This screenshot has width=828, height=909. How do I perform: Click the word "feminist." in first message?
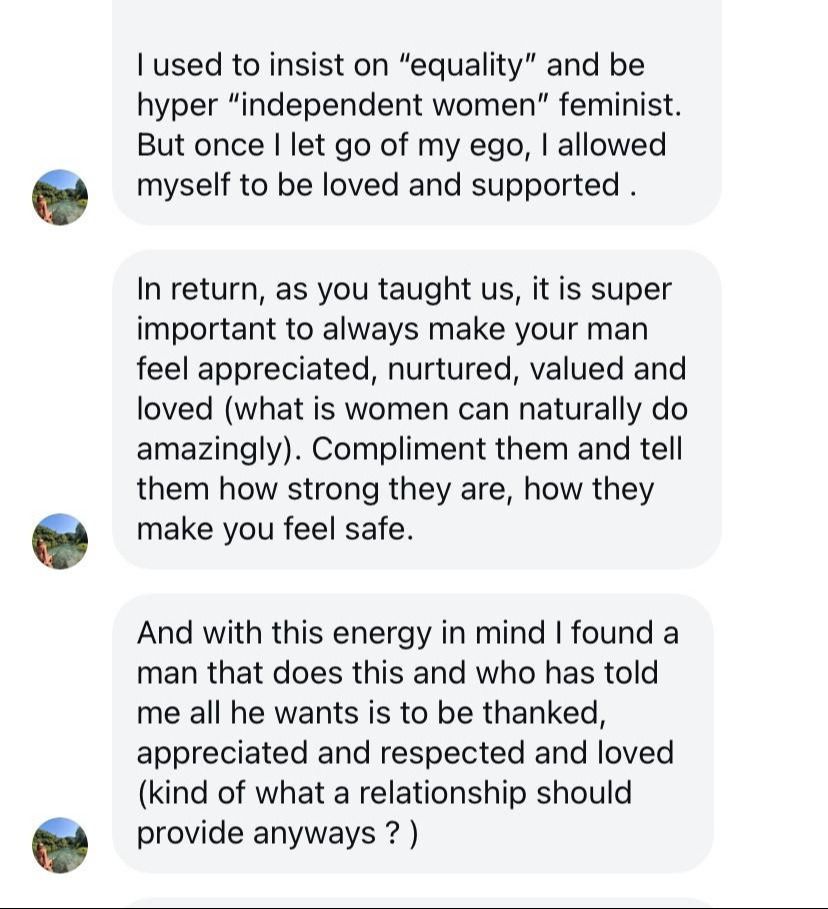620,105
